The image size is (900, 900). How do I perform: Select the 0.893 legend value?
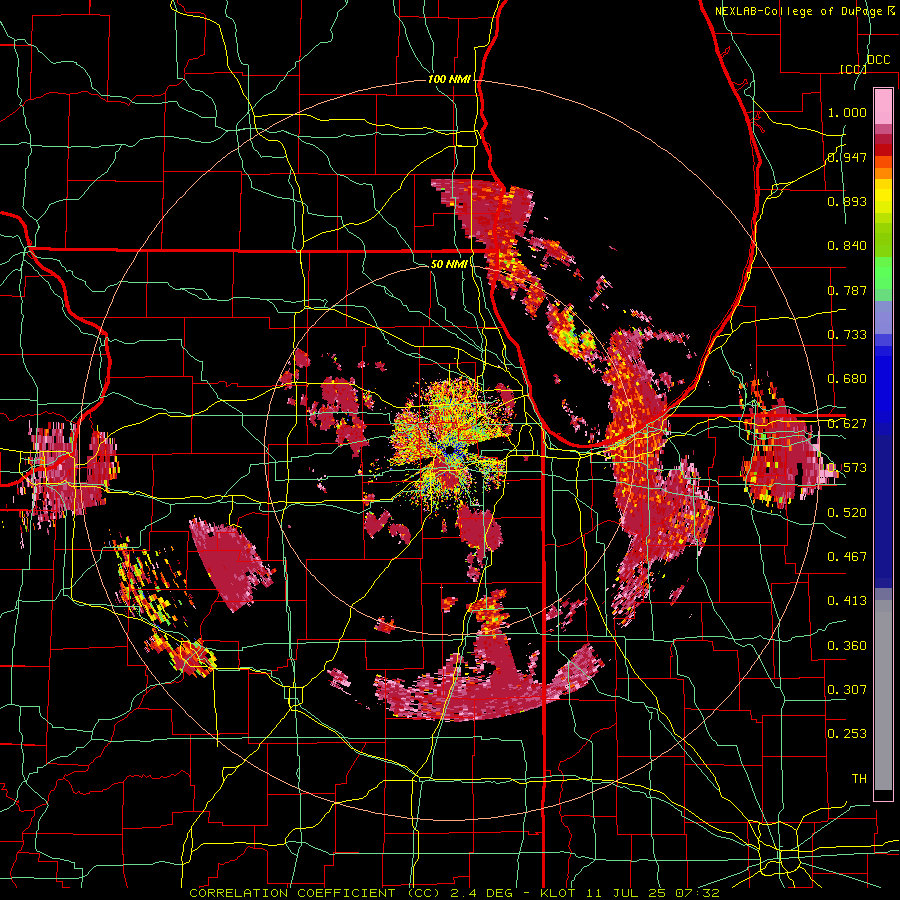click(x=847, y=201)
